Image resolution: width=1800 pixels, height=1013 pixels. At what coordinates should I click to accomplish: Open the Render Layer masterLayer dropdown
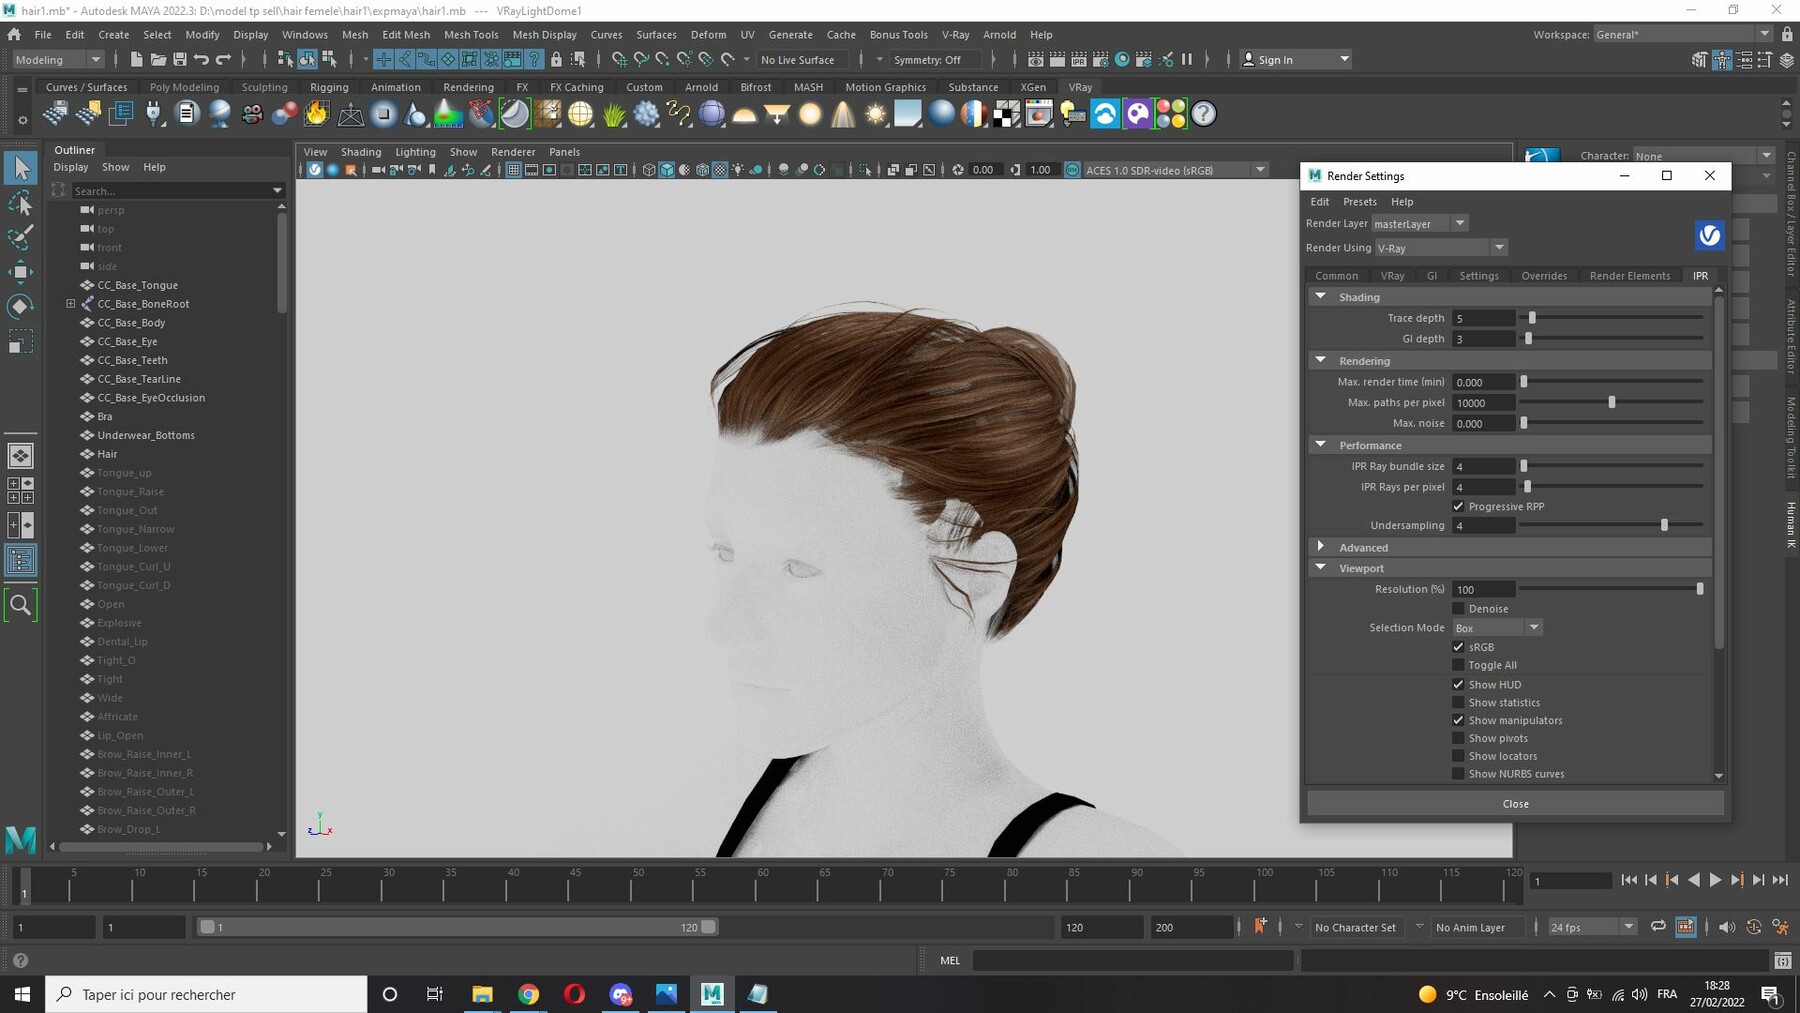tap(1419, 224)
